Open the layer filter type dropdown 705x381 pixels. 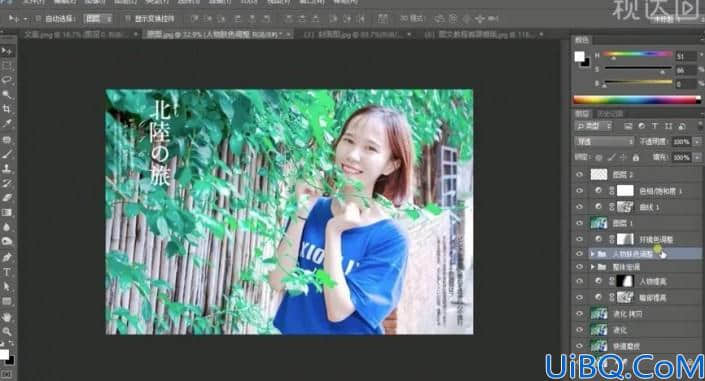[593, 126]
